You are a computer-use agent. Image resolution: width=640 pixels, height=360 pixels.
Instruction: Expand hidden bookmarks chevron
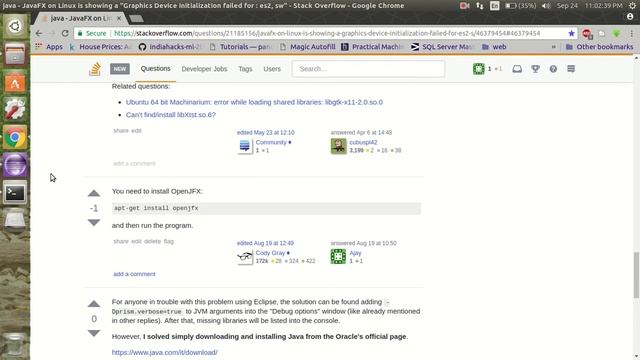click(554, 47)
